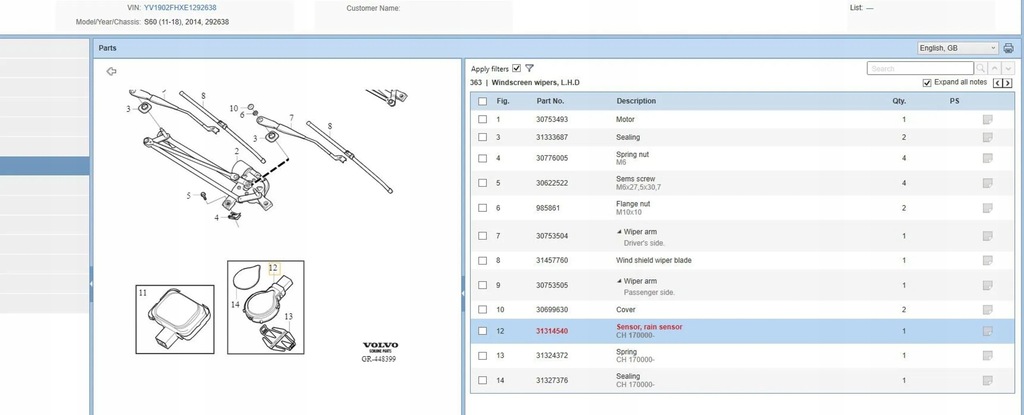This screenshot has width=1024, height=415.
Task: Toggle Expand all notes checkbox
Action: pos(927,82)
